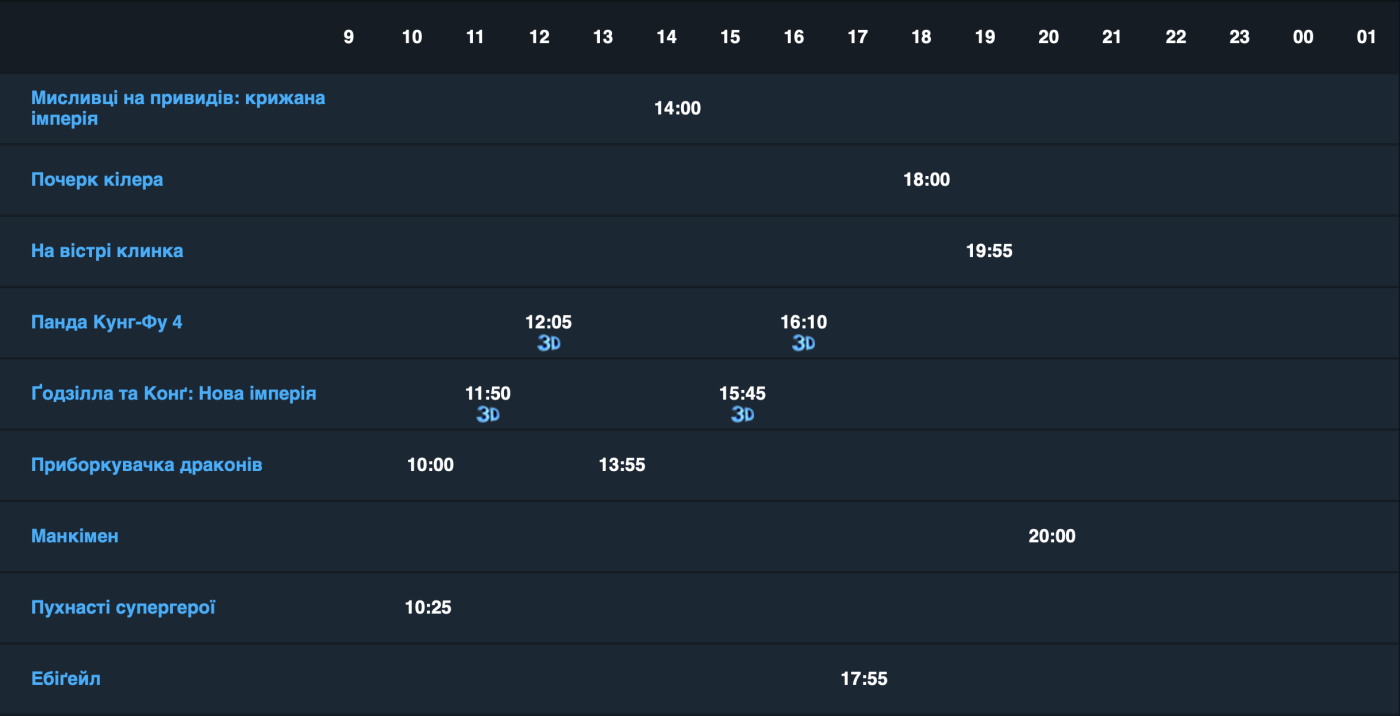Open Приборкувачка драконів movie title
The width and height of the screenshot is (1400, 716).
[x=147, y=465]
